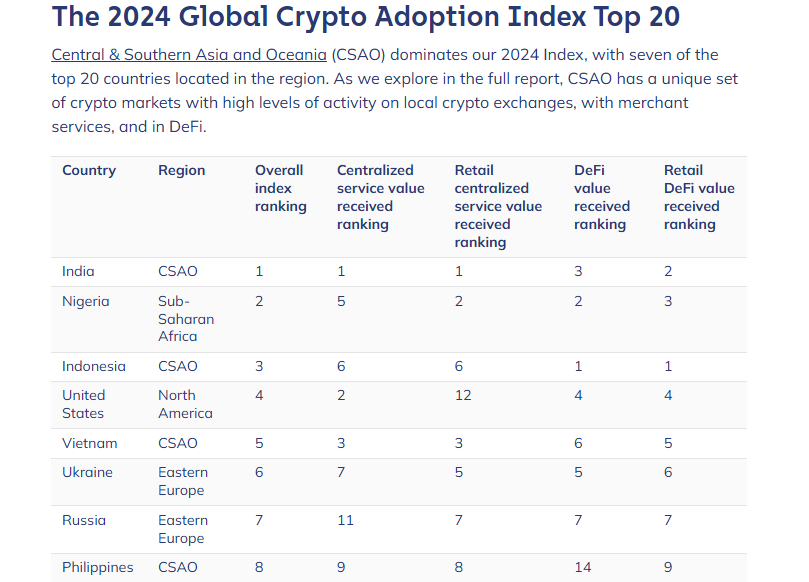Screen dimensions: 809x582
Task: Select the Philippines country cell
Action: (98, 567)
